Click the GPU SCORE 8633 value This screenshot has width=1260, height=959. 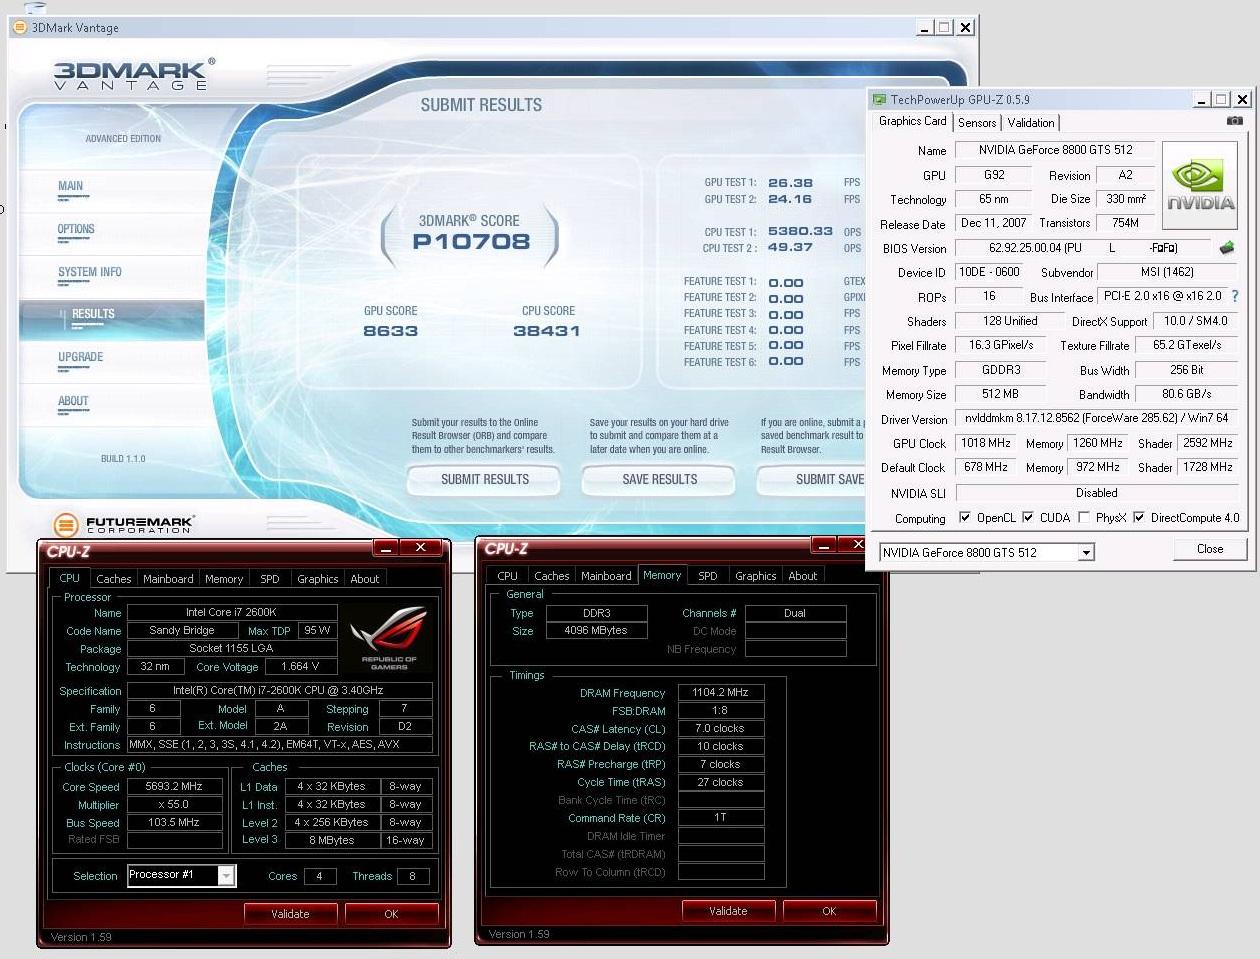click(x=390, y=331)
